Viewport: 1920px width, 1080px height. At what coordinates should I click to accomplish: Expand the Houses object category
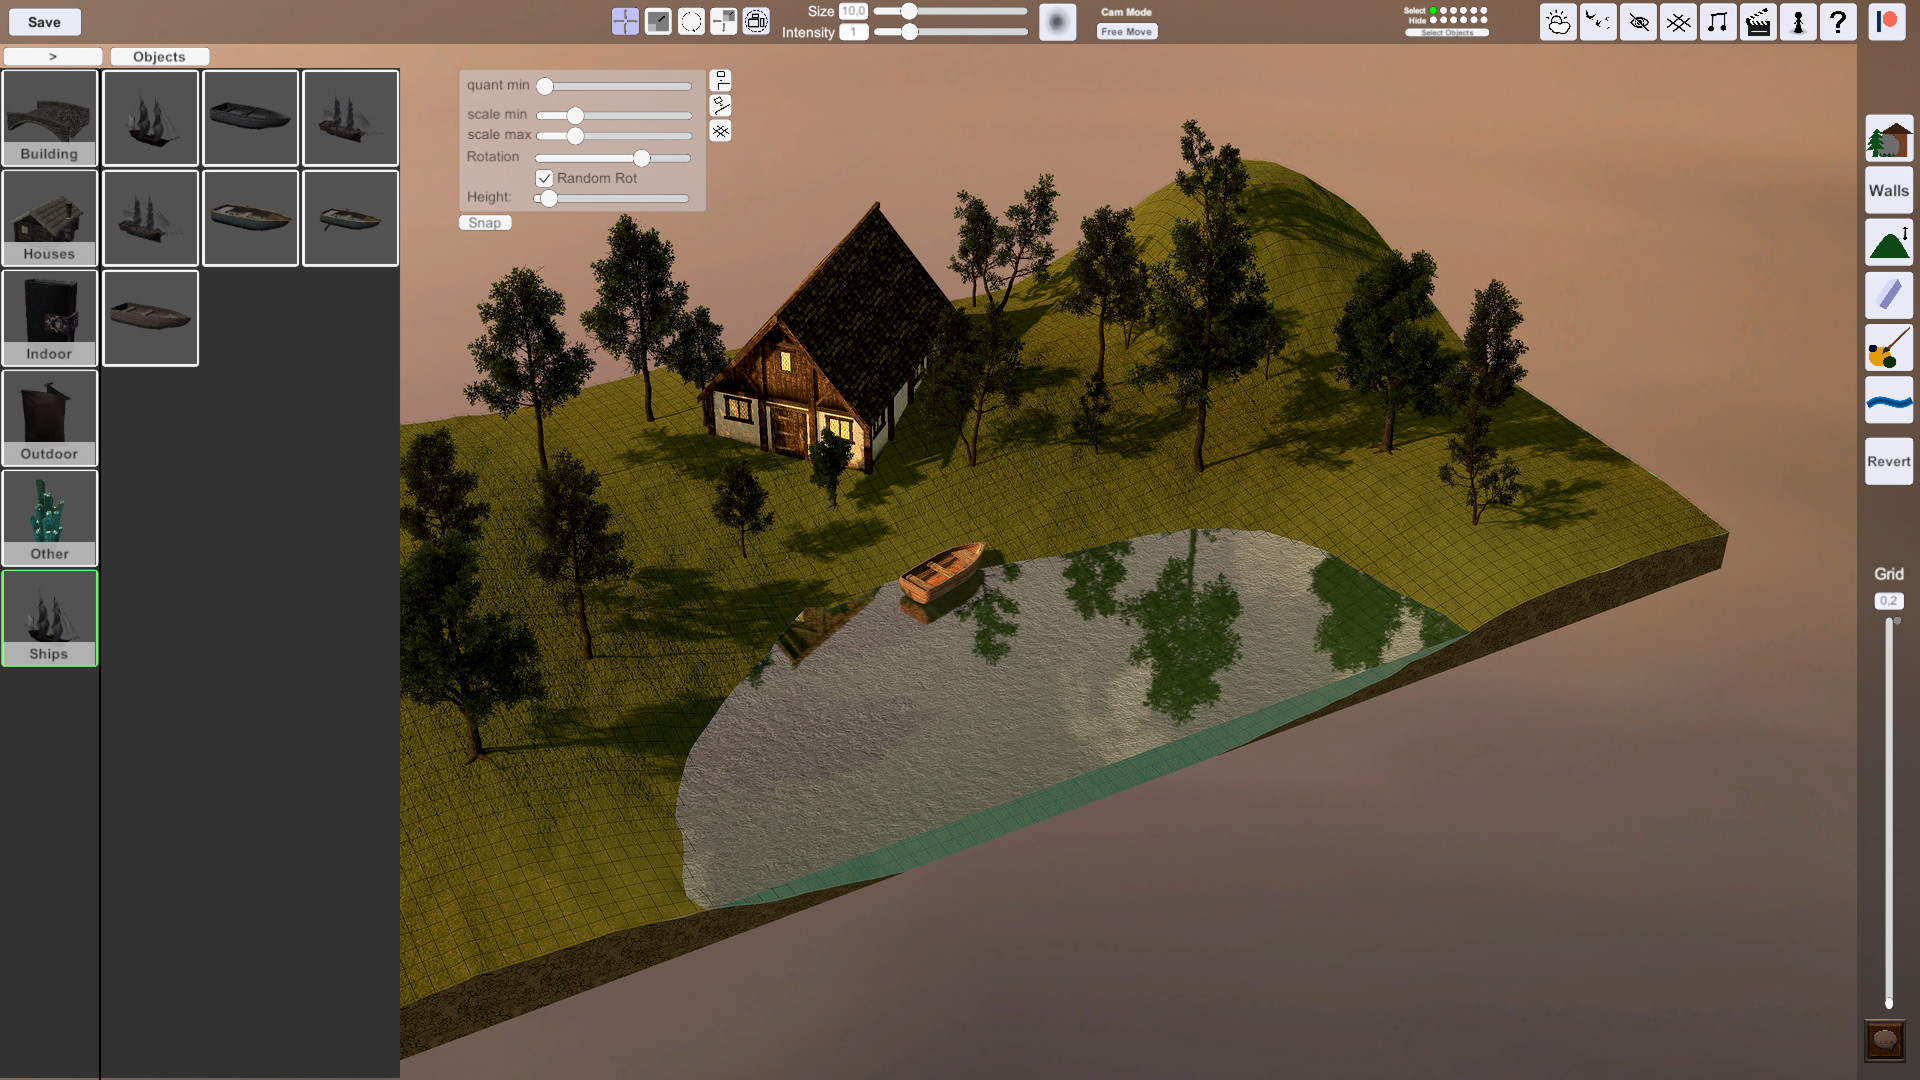49,216
